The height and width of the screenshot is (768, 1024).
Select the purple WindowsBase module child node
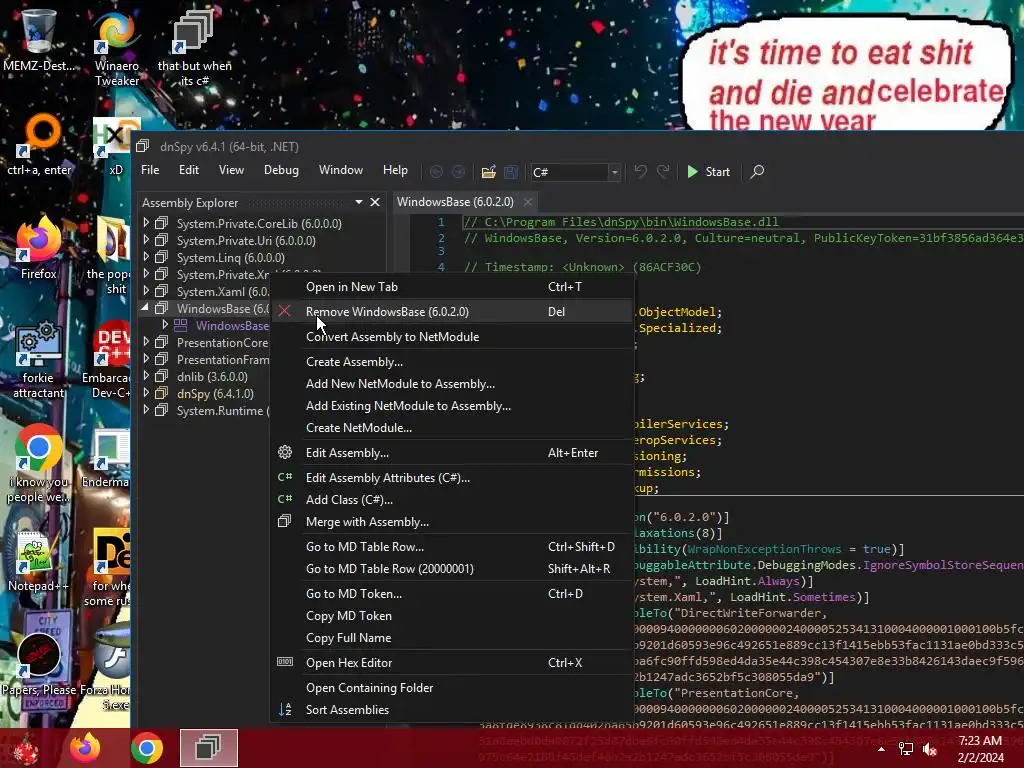(x=232, y=325)
